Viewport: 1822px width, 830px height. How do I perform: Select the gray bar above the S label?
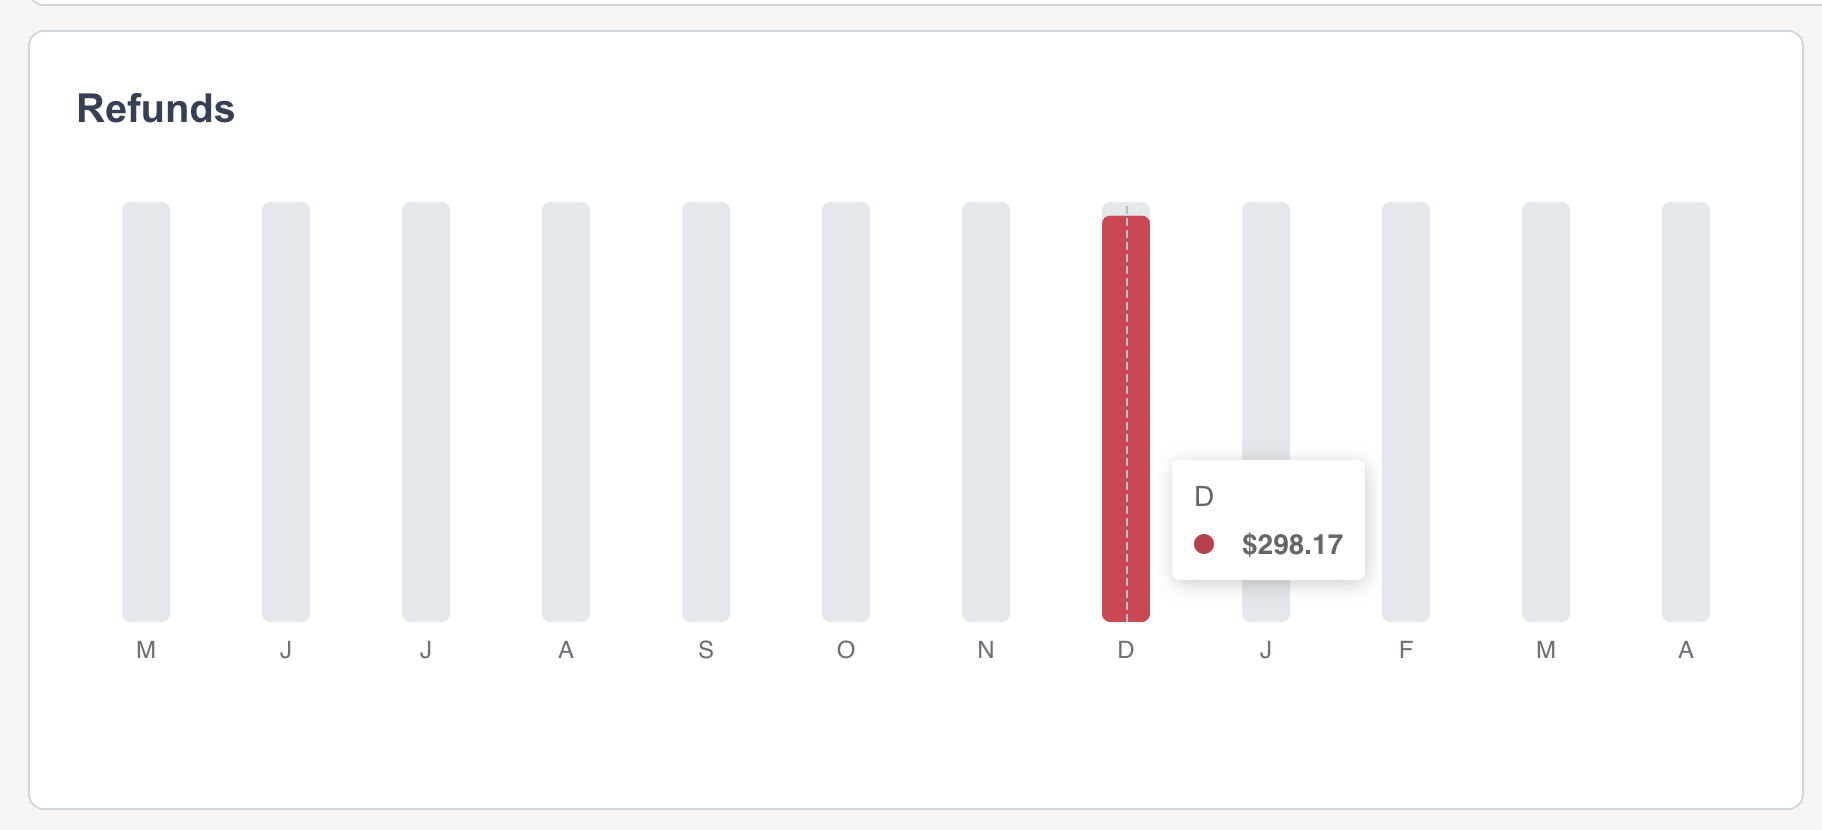[x=706, y=410]
